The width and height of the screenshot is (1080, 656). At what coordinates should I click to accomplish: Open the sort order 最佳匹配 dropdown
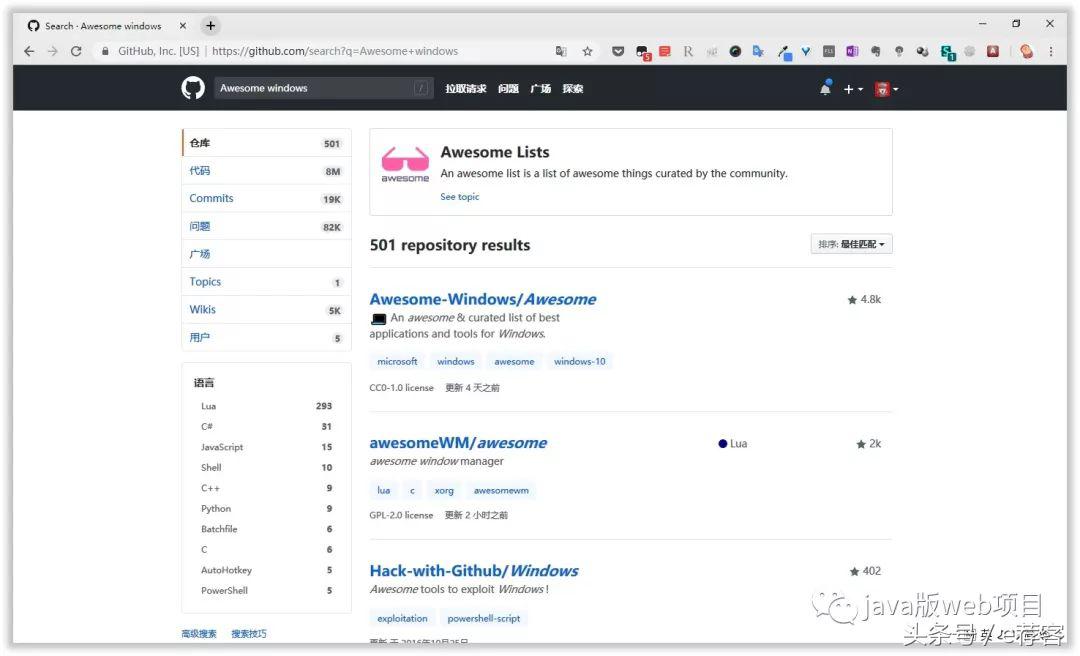851,244
